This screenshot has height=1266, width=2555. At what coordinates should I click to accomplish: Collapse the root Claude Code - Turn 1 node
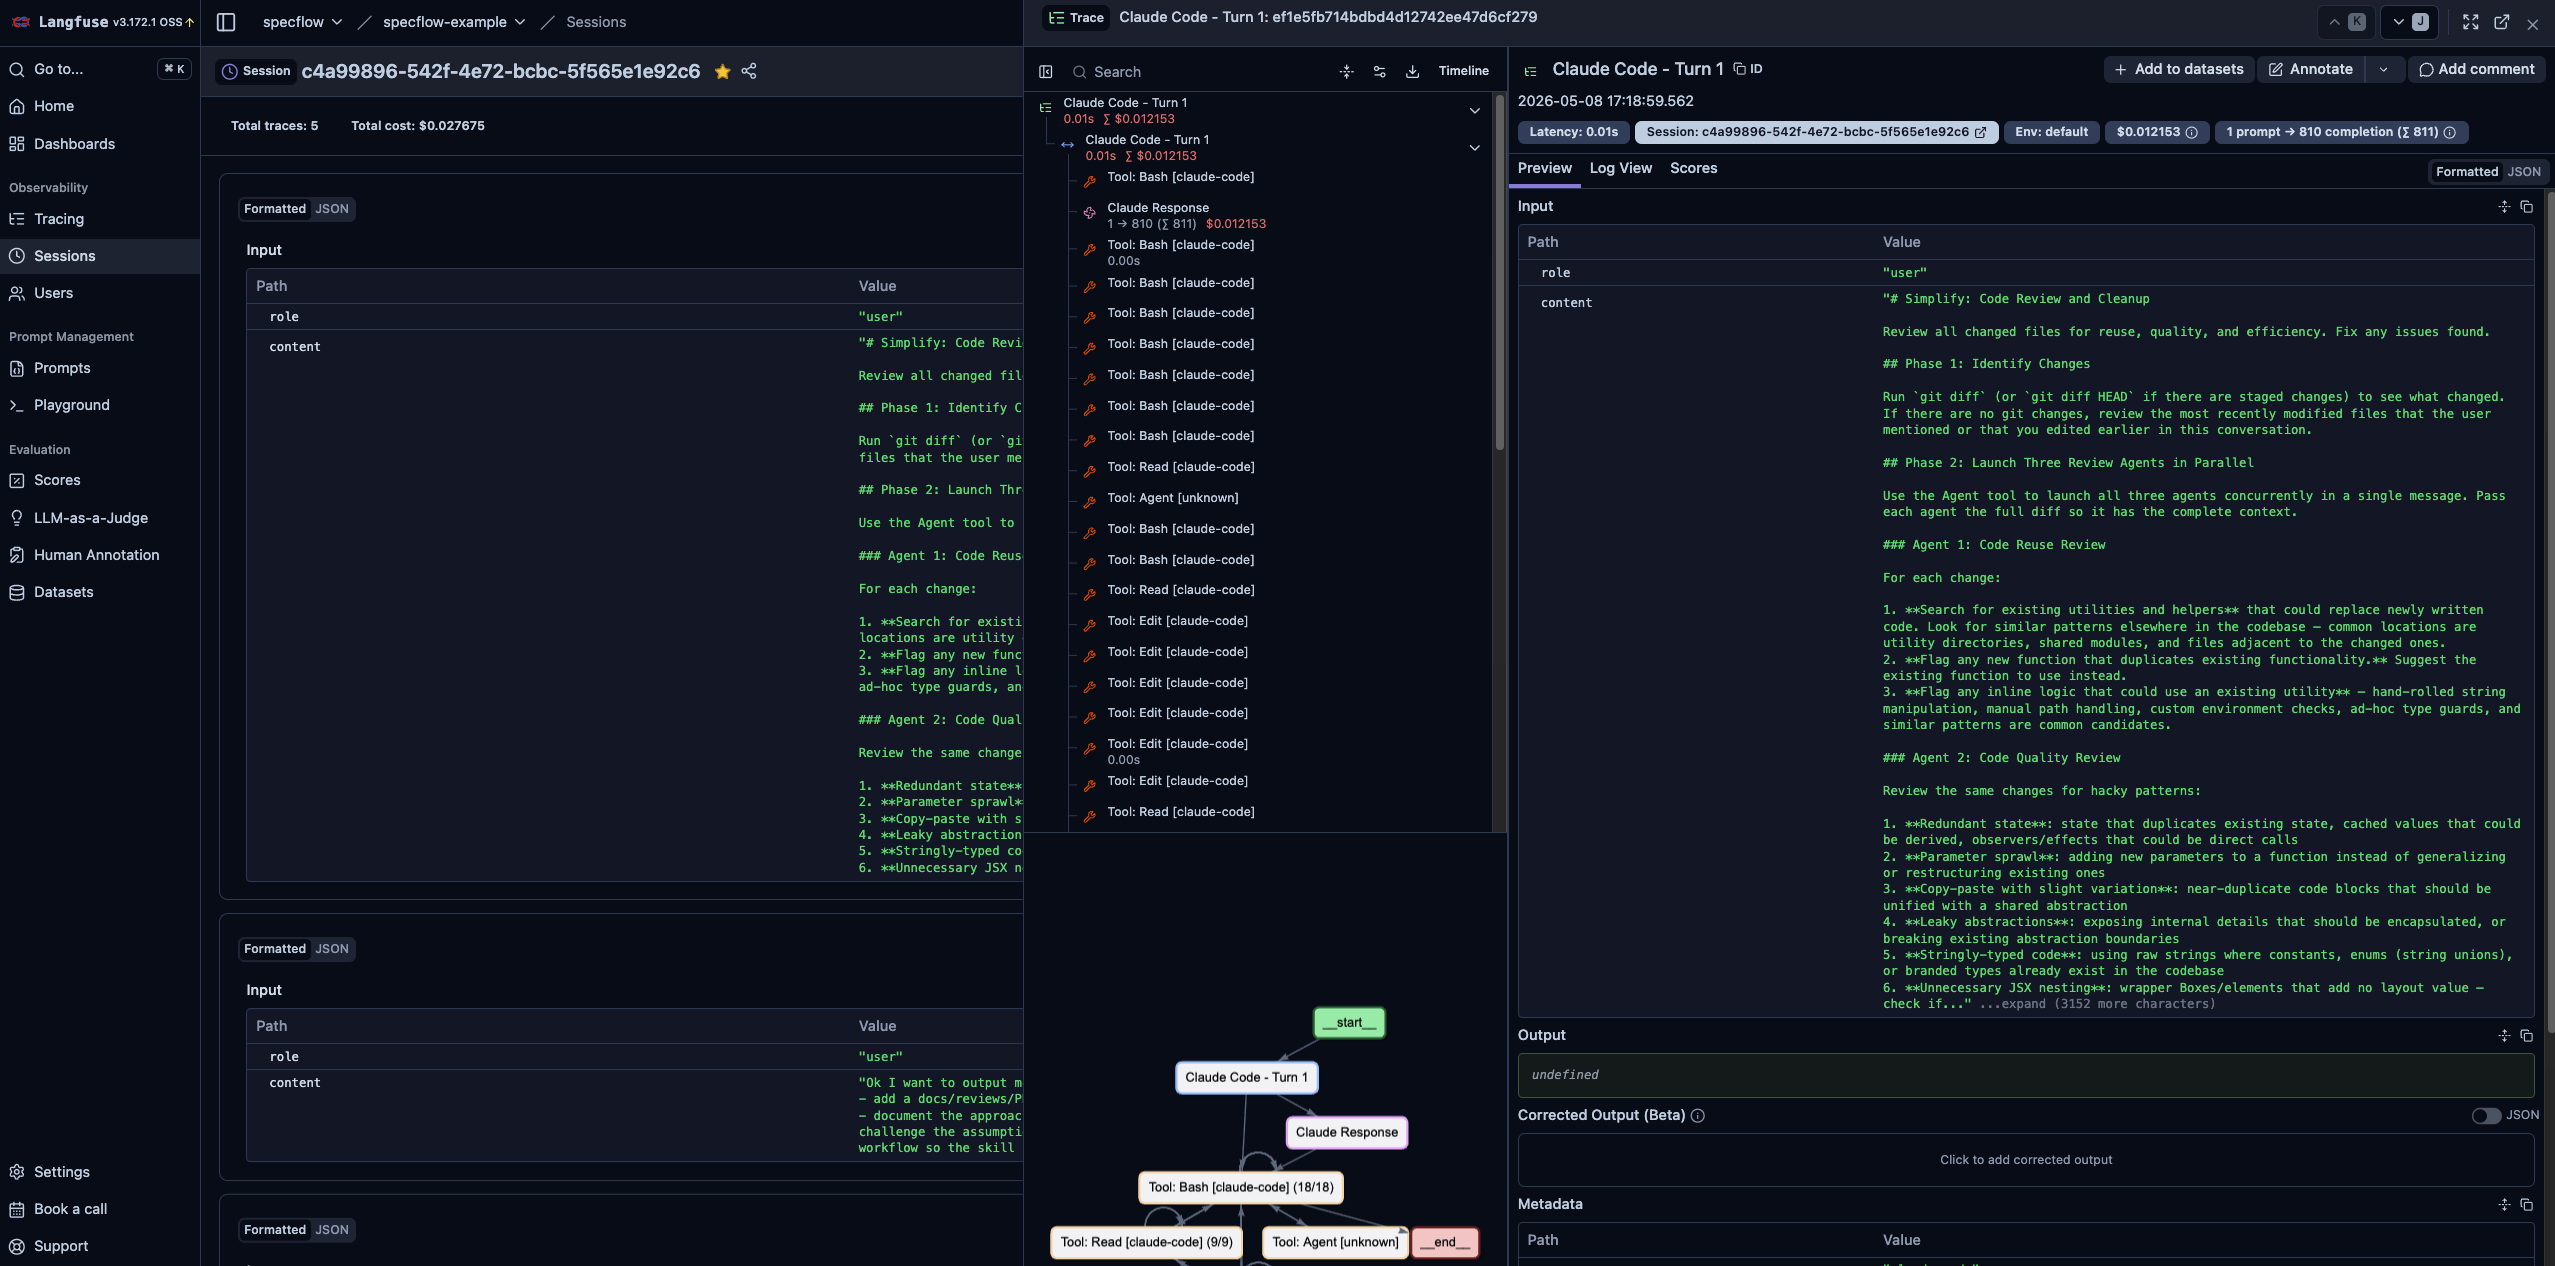click(x=1474, y=111)
